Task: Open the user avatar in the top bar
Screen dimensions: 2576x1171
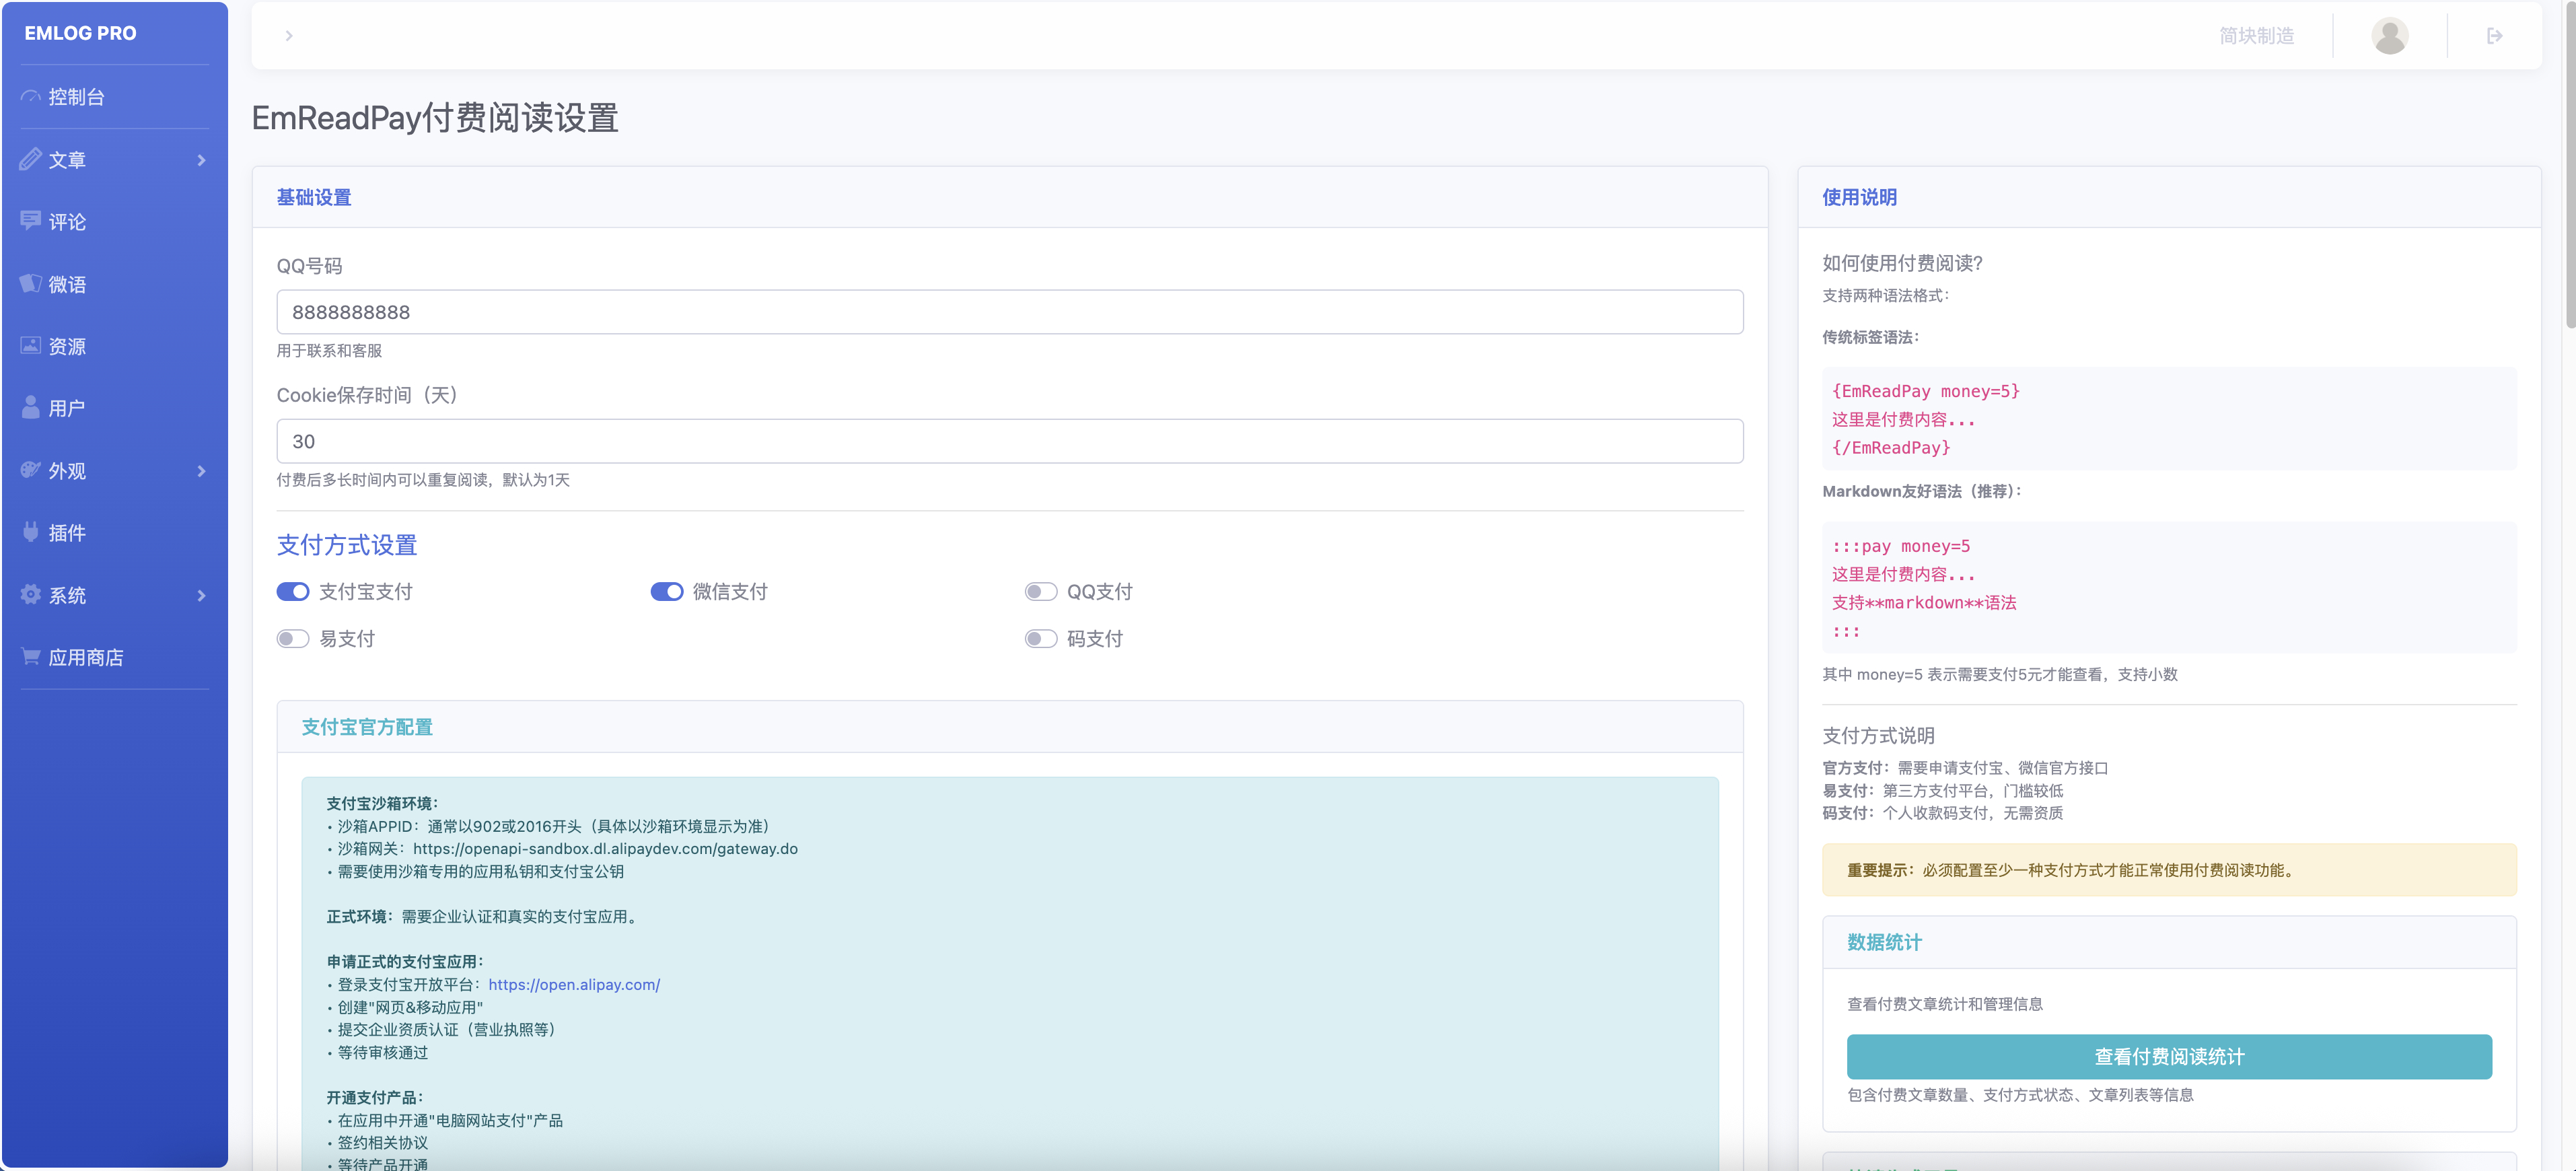Action: coord(2389,36)
